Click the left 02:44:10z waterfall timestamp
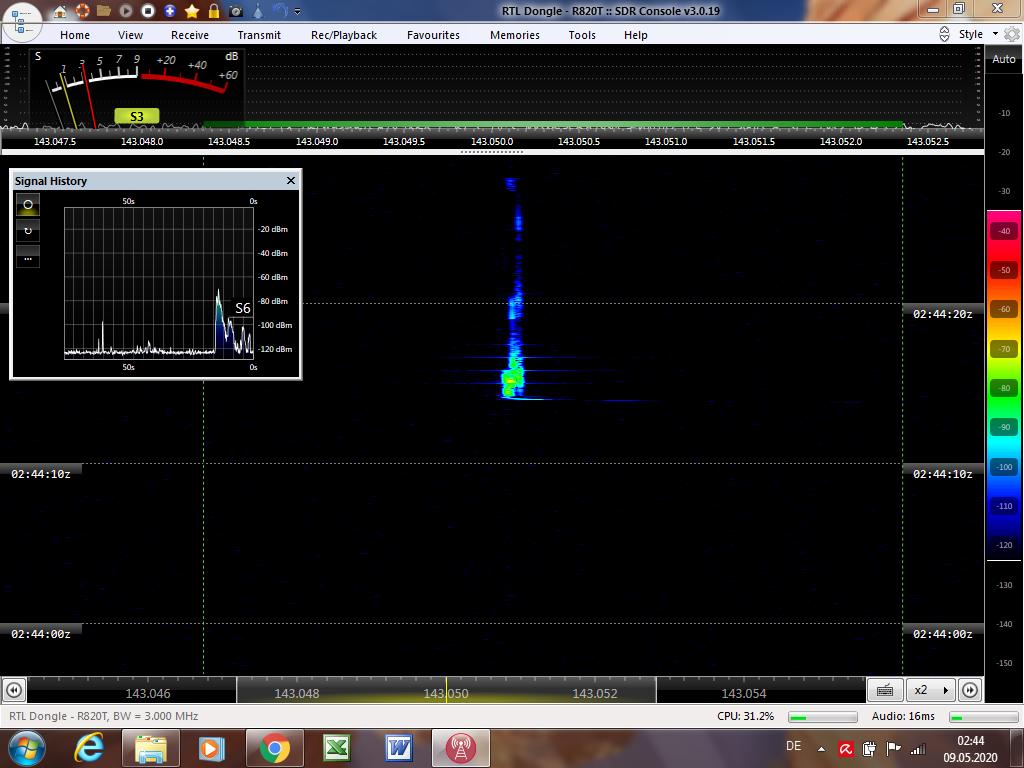 click(x=40, y=474)
